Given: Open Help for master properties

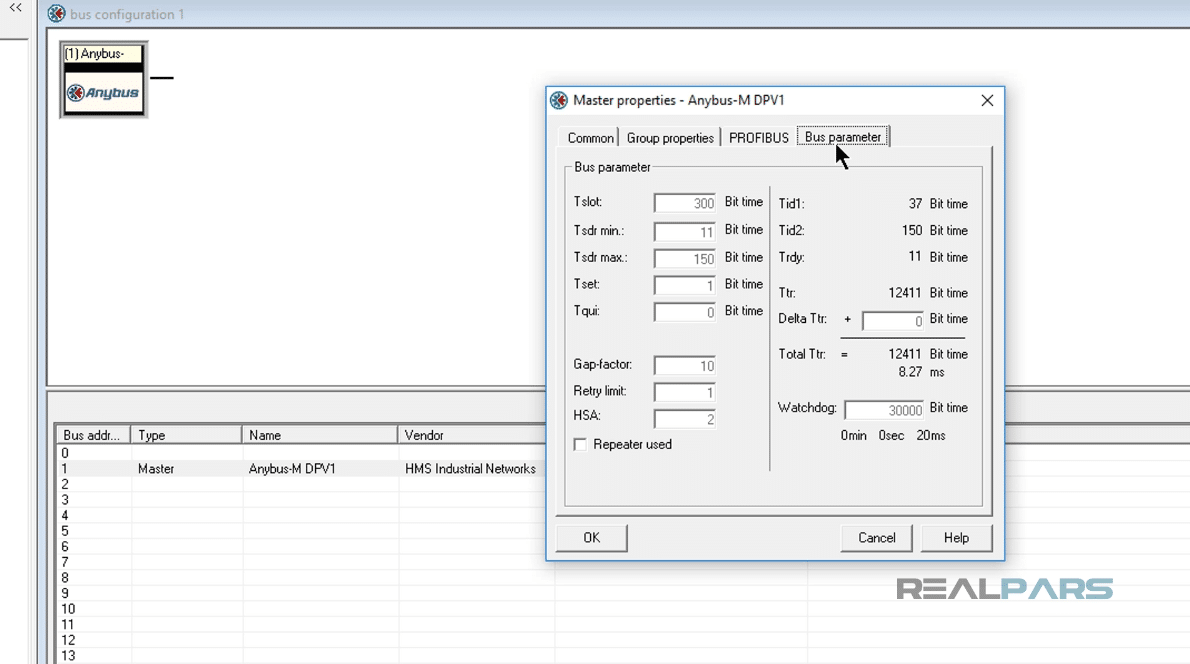Looking at the screenshot, I should pos(956,538).
